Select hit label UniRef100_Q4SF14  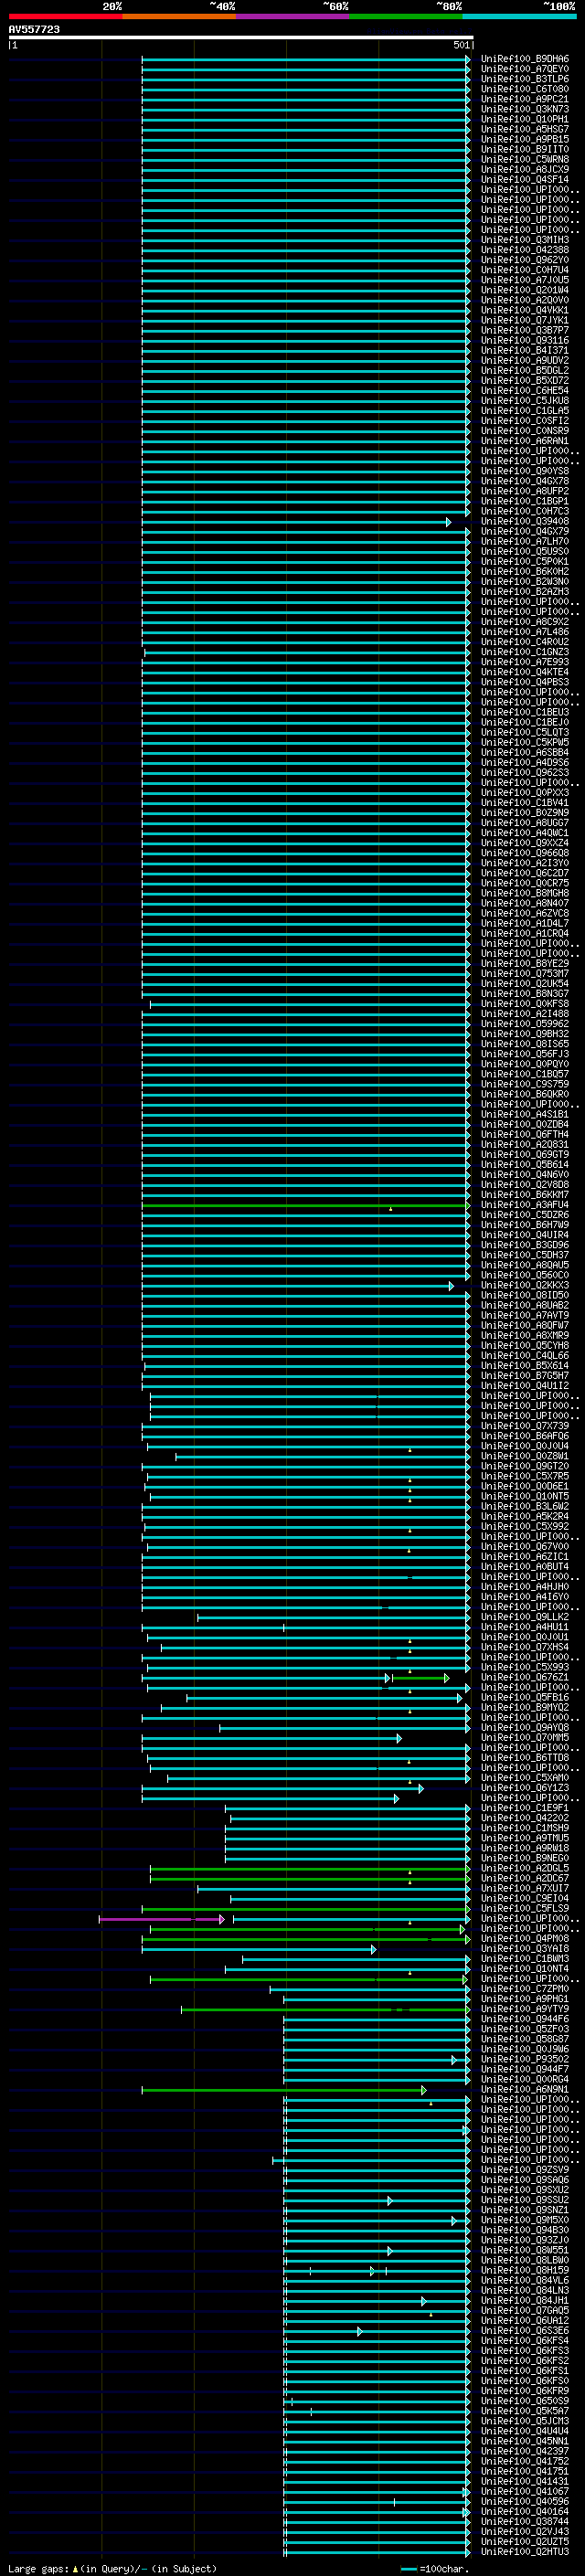[x=525, y=179]
